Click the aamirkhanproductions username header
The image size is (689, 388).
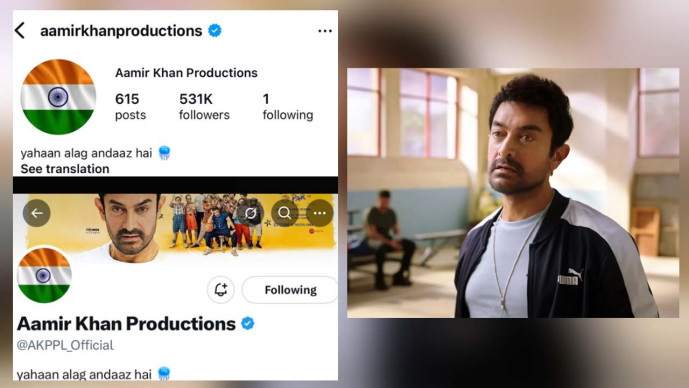[x=121, y=31]
